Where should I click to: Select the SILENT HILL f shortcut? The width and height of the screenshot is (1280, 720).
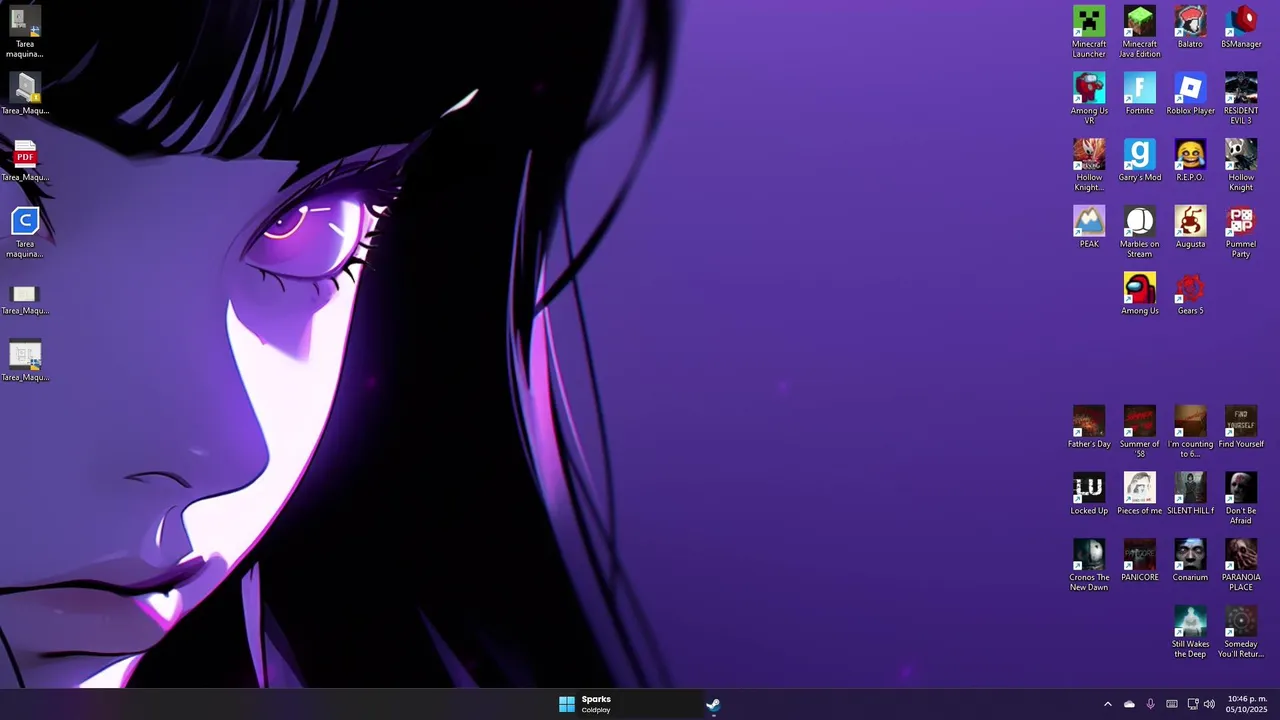pyautogui.click(x=1190, y=494)
